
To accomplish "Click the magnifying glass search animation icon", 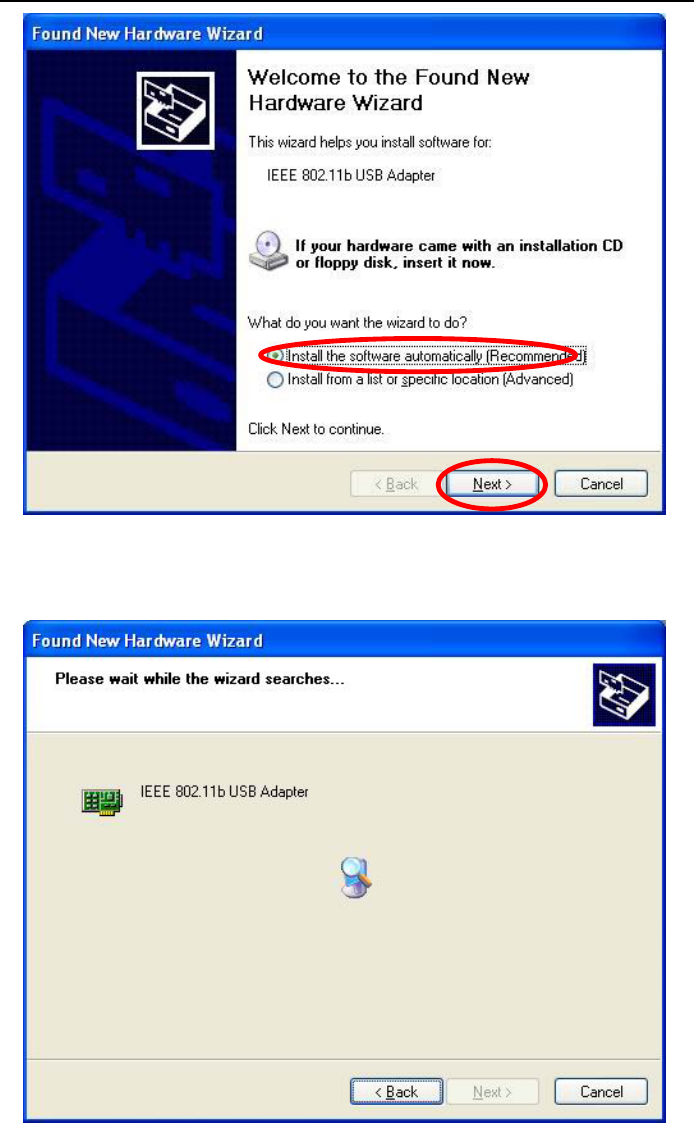I will coord(356,877).
